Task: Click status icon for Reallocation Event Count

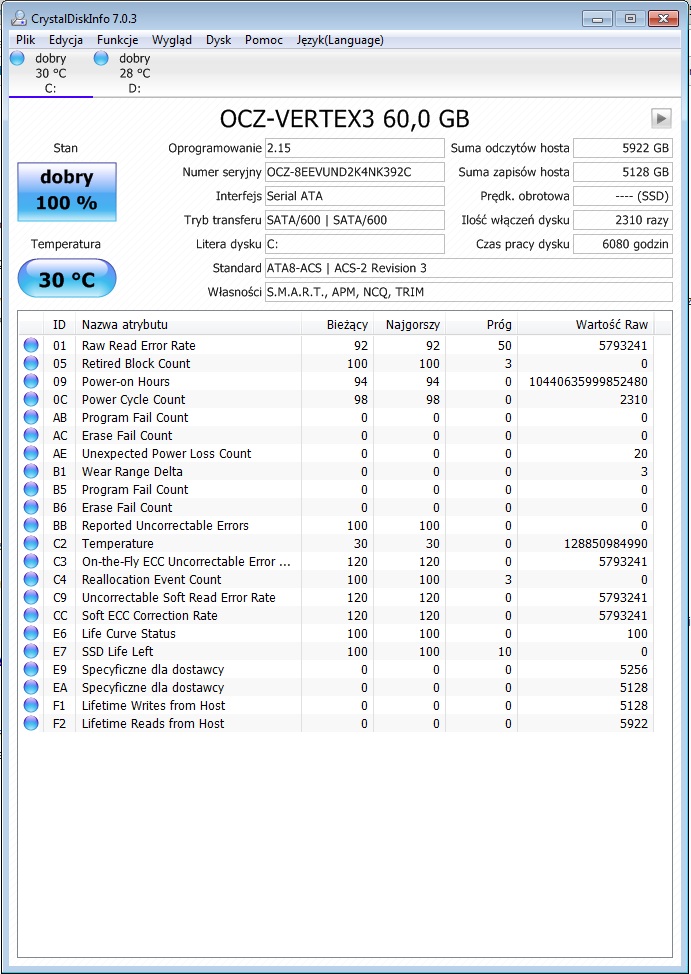Action: [31, 580]
